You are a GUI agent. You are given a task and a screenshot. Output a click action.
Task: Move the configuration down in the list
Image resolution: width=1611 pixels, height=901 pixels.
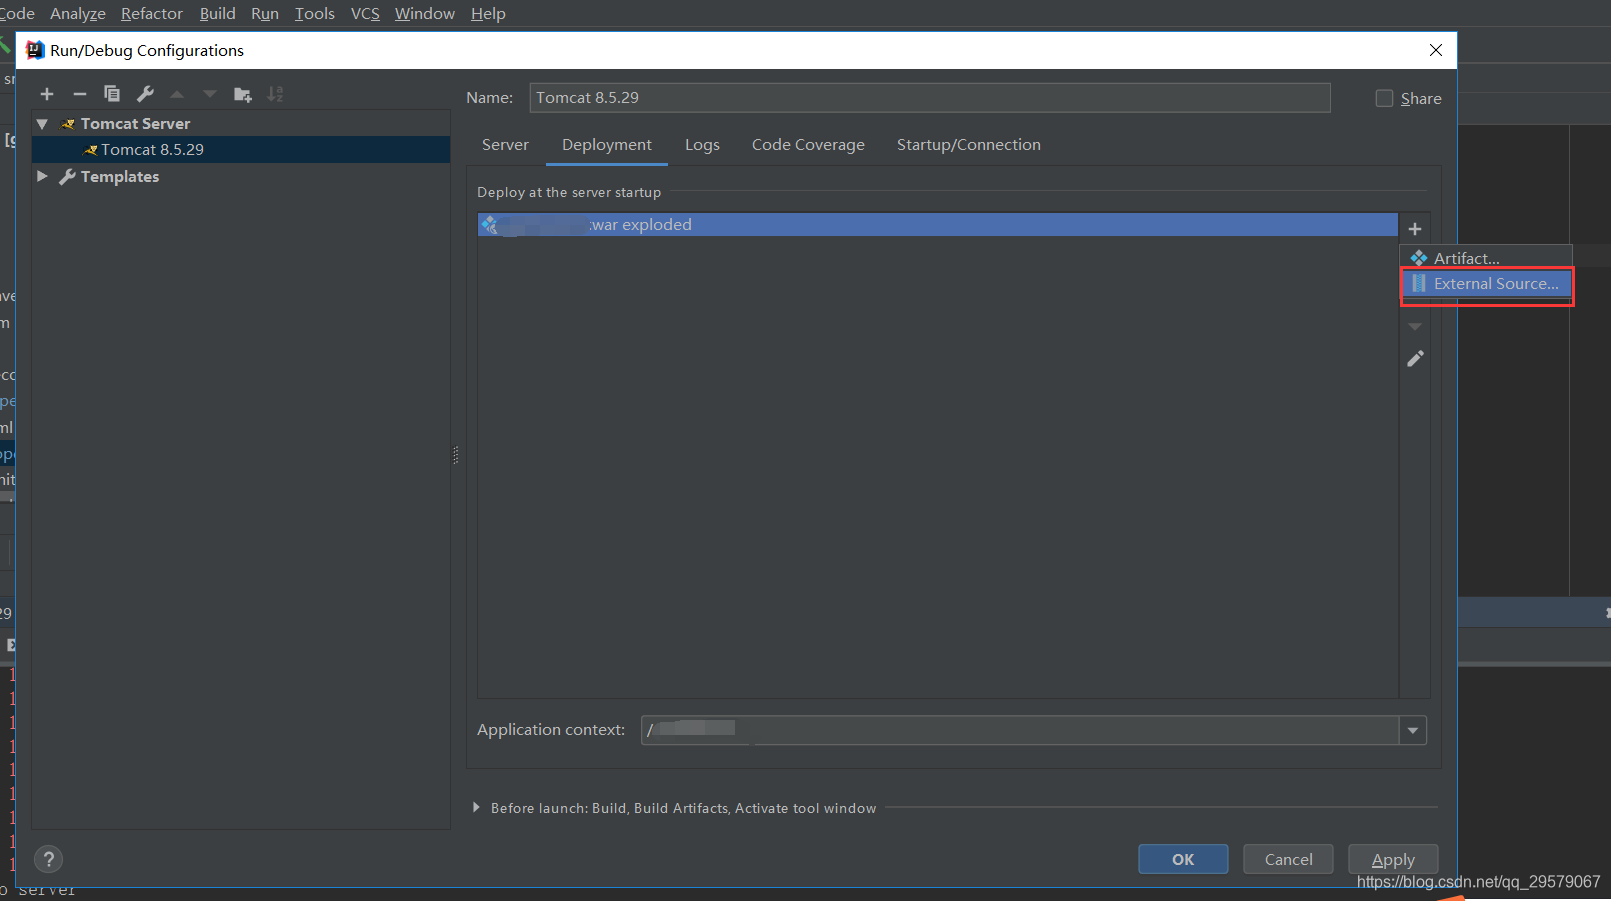209,94
